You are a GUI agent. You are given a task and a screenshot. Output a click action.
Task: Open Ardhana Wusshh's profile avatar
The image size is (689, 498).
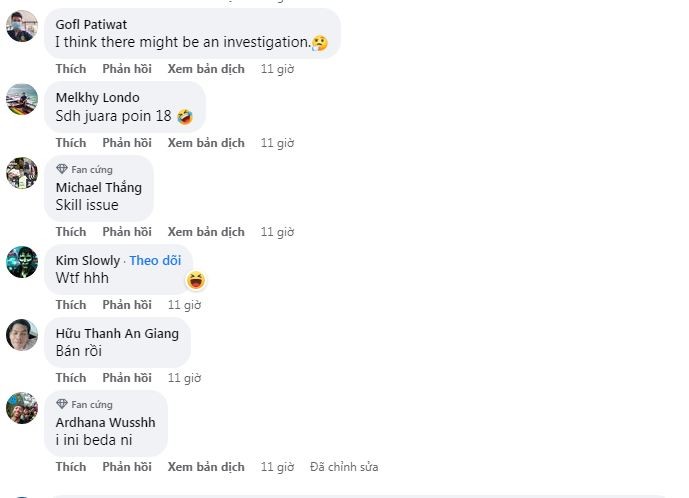22,408
